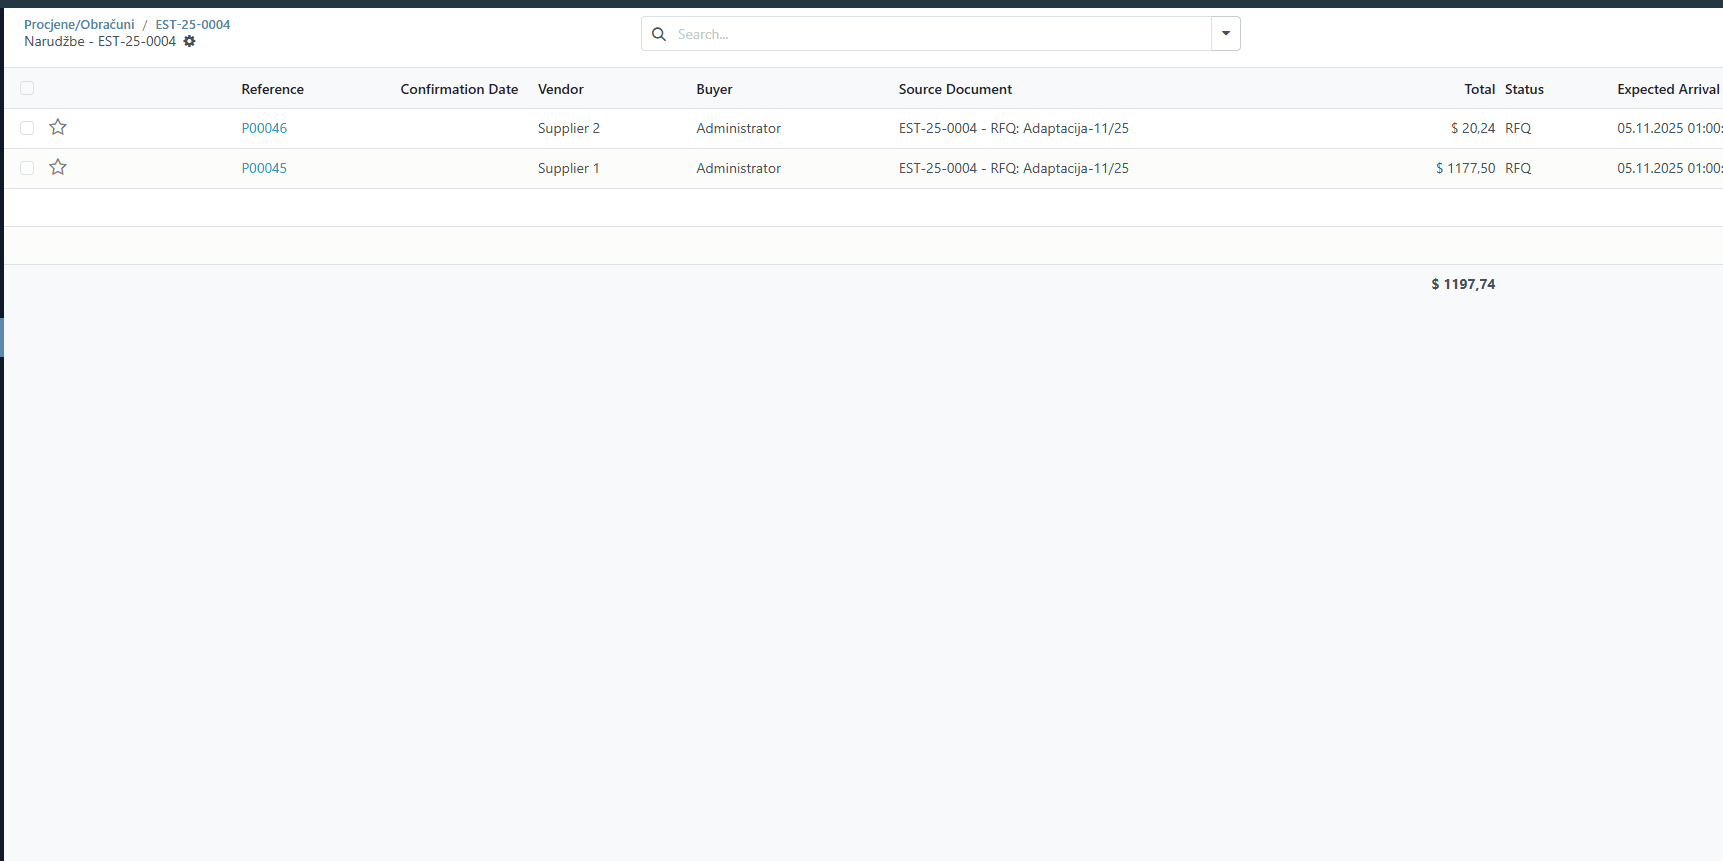Expand the search filter options dropdown
The width and height of the screenshot is (1723, 861).
coord(1225,34)
